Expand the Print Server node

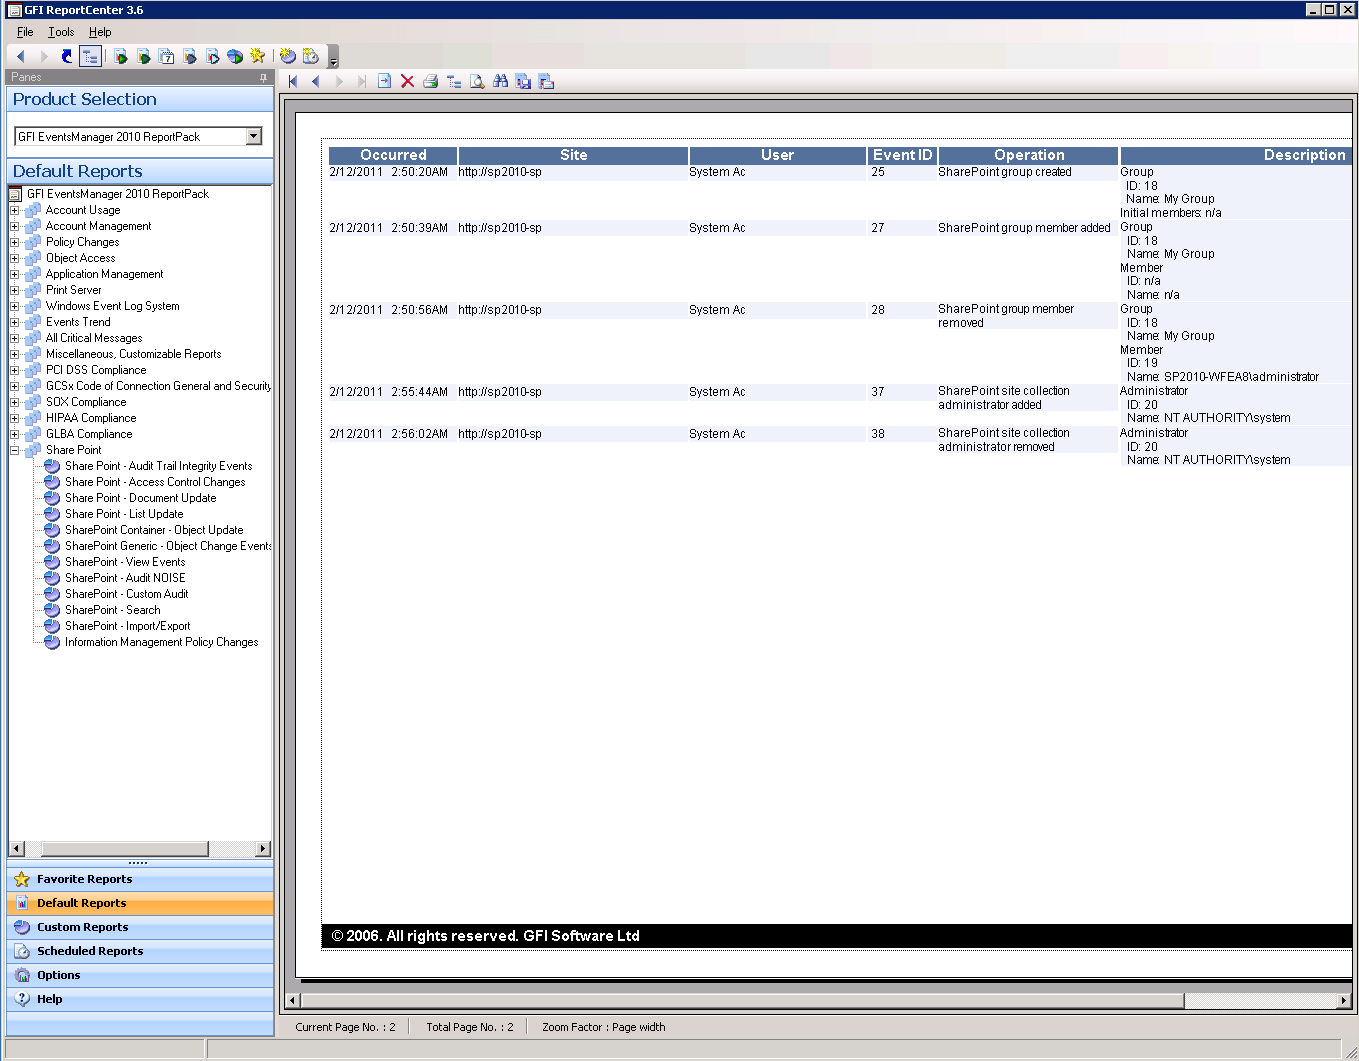(15, 290)
